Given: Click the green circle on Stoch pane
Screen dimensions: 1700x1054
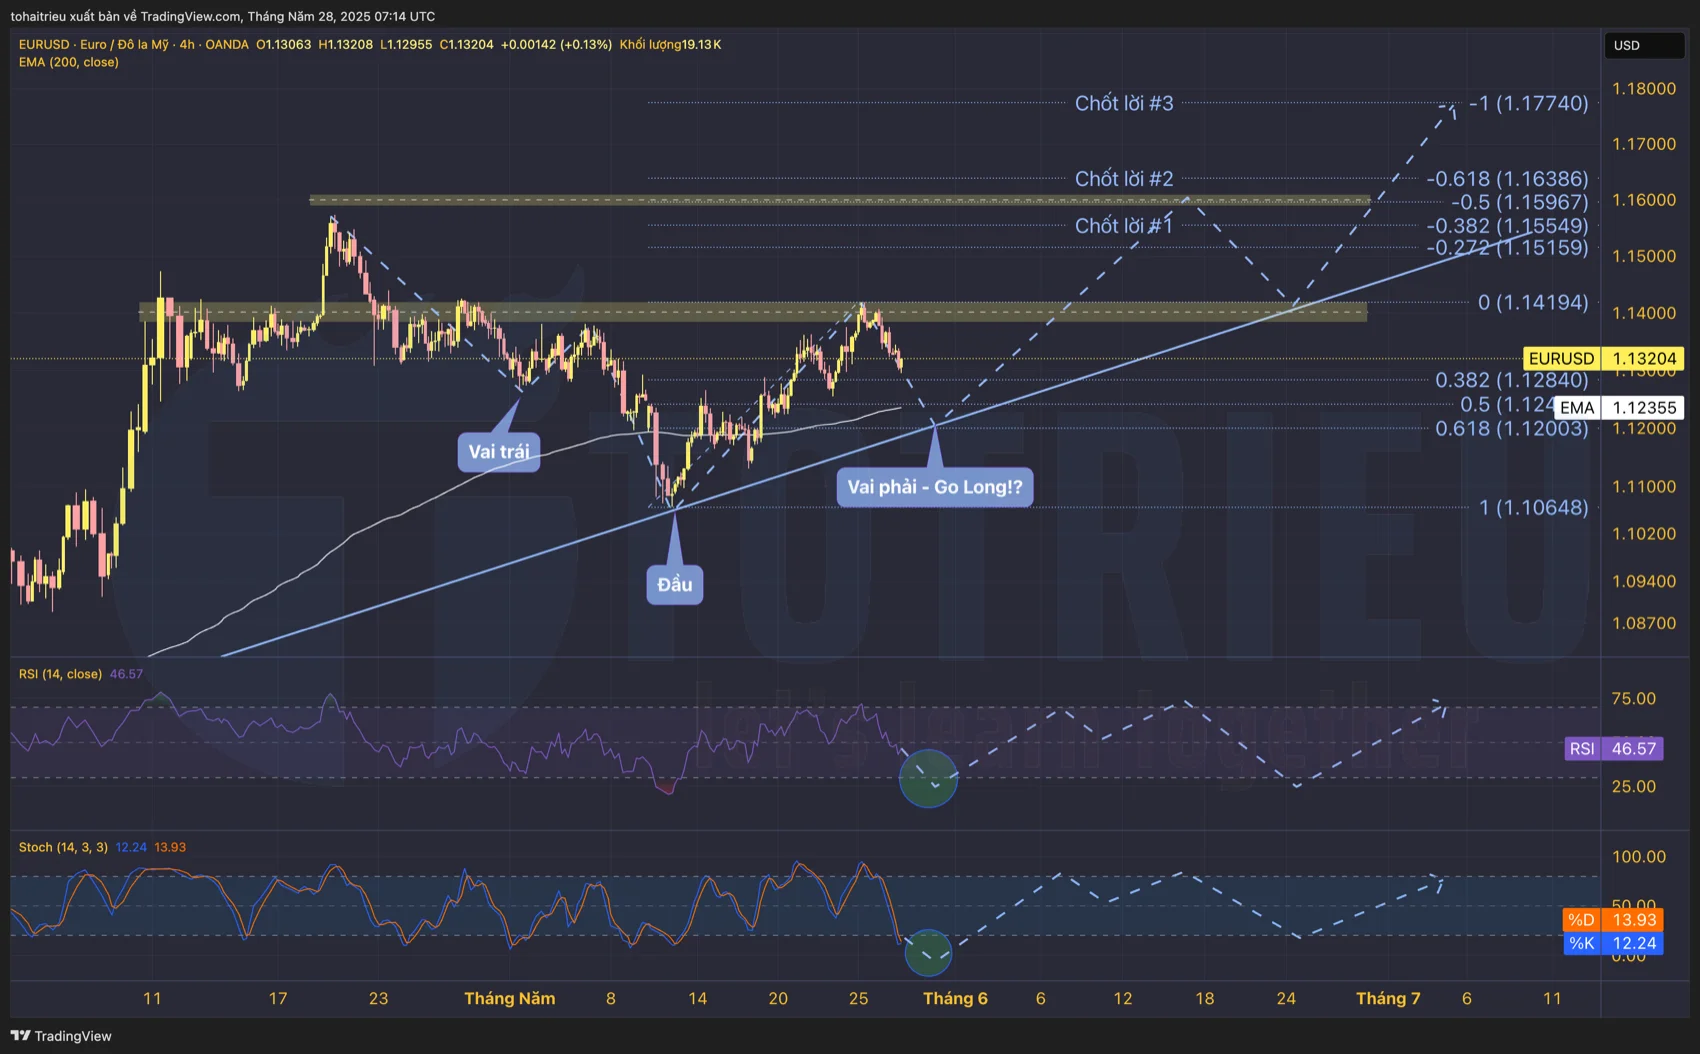Looking at the screenshot, I should [x=928, y=952].
